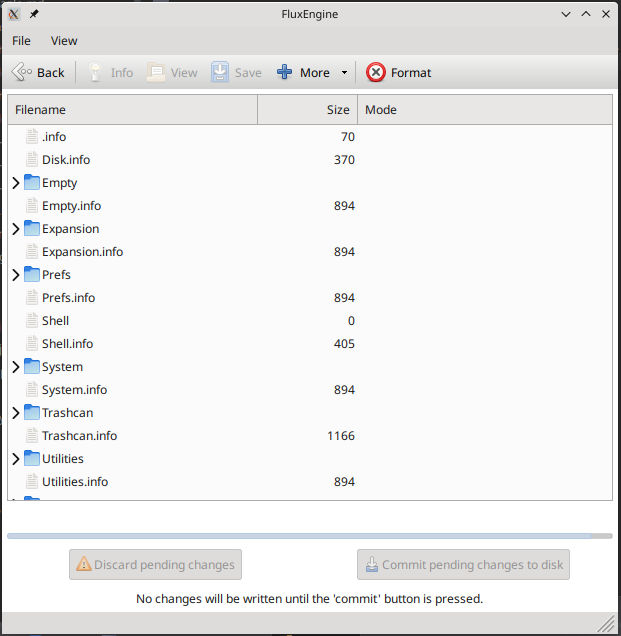
Task: Expand the System folder
Action: pyautogui.click(x=15, y=367)
